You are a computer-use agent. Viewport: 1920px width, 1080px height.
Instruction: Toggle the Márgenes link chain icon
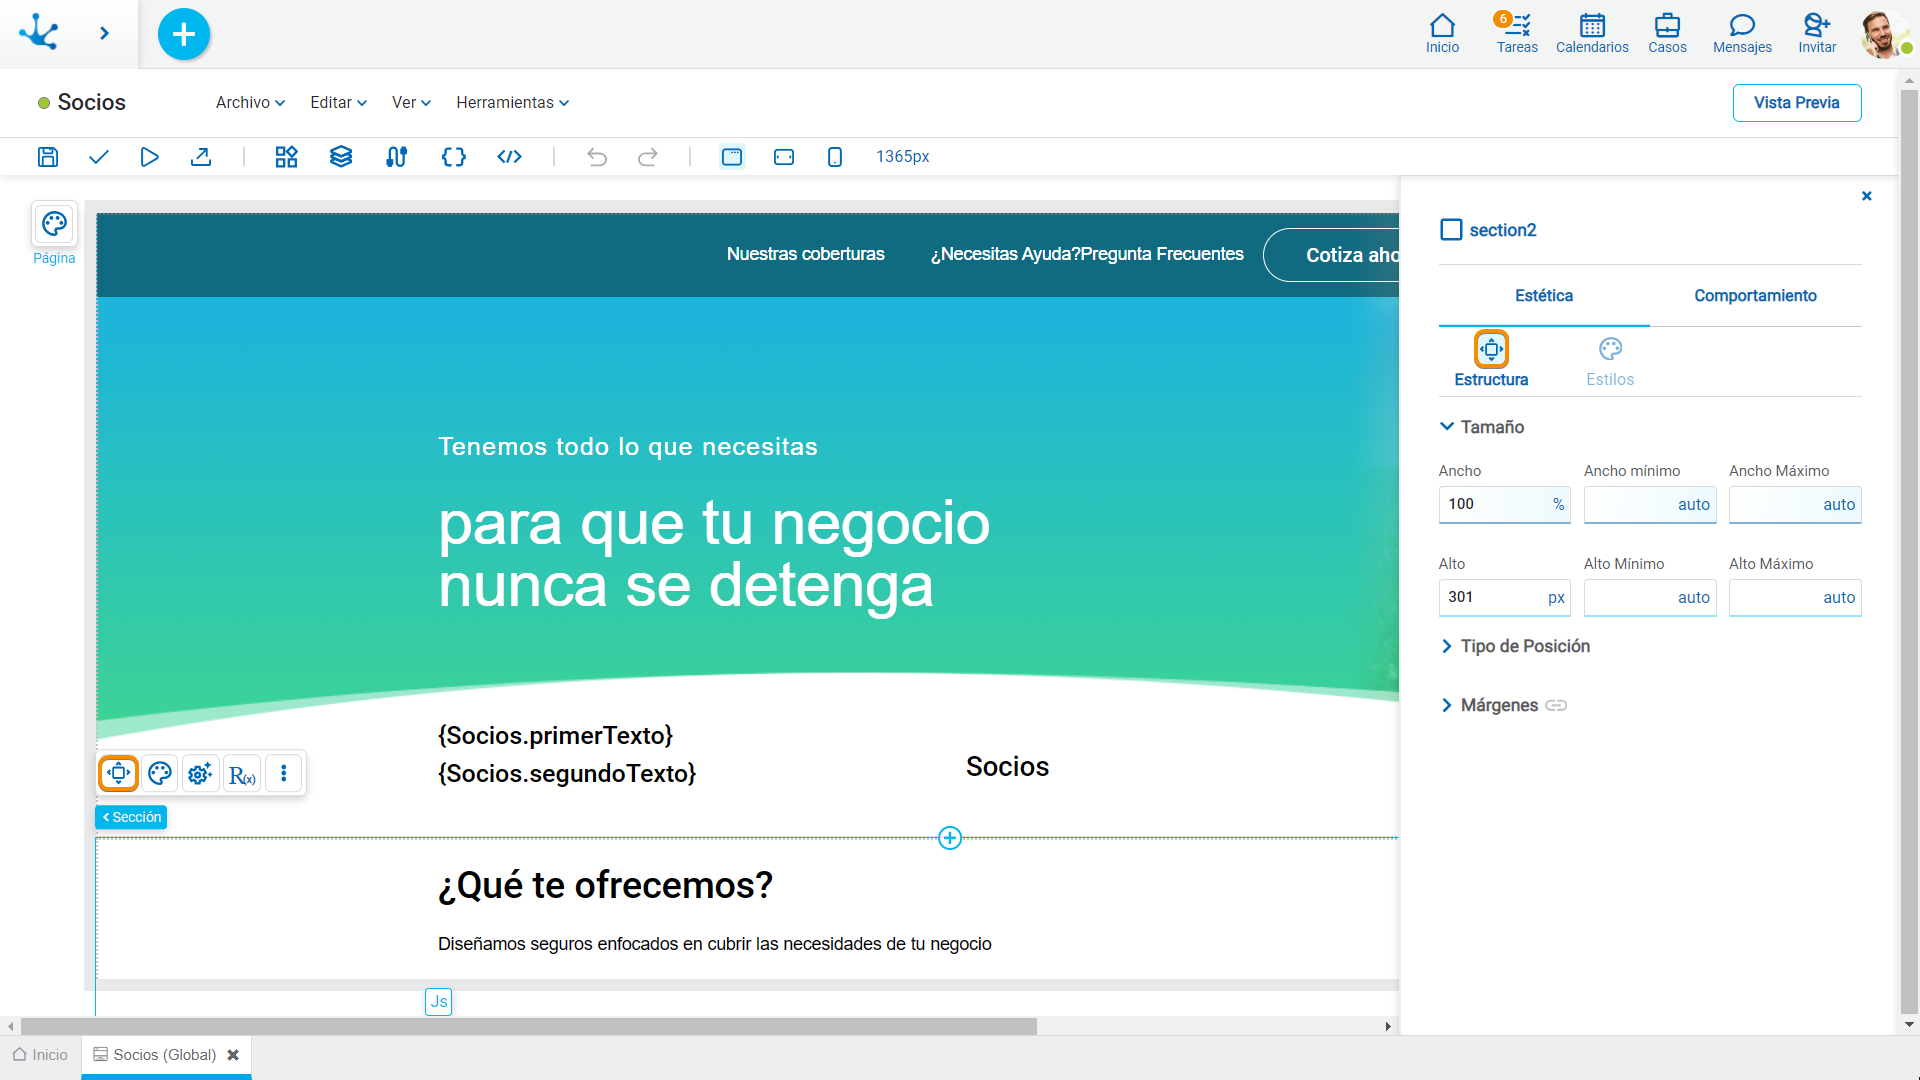coord(1556,705)
